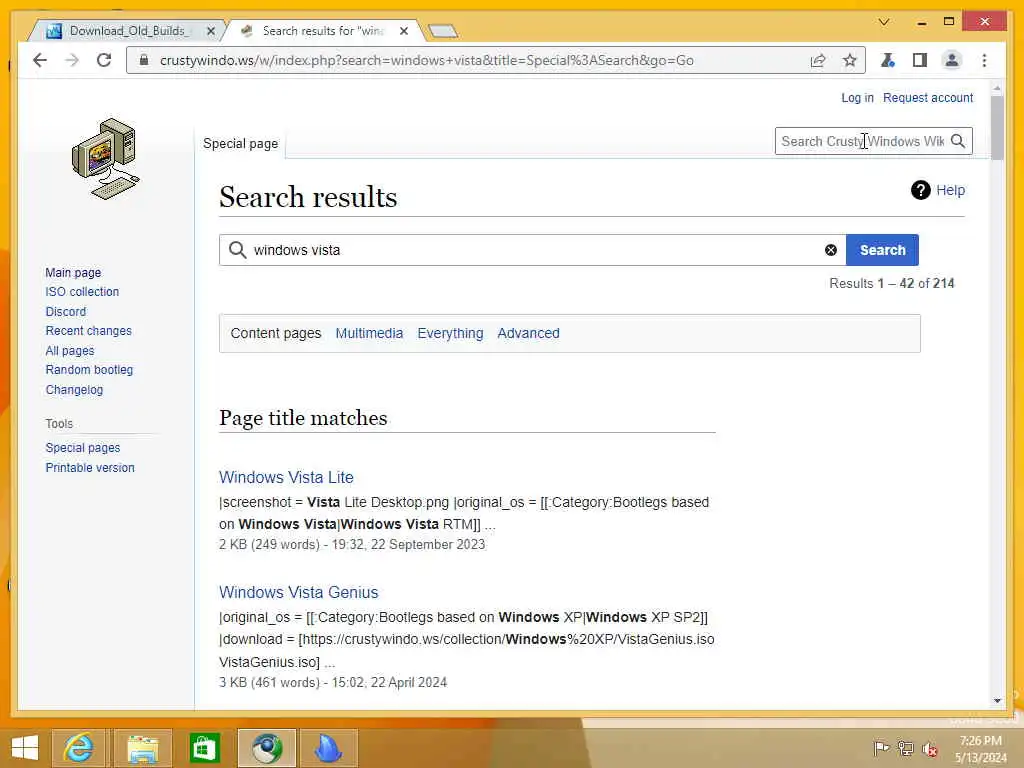Open the Discord sidebar link
The width and height of the screenshot is (1024, 768).
[65, 312]
